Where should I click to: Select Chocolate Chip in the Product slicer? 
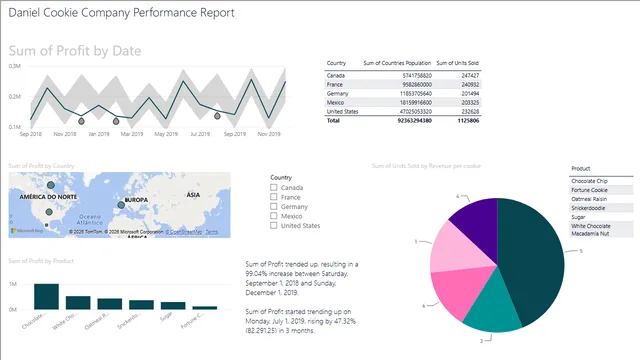click(x=601, y=181)
